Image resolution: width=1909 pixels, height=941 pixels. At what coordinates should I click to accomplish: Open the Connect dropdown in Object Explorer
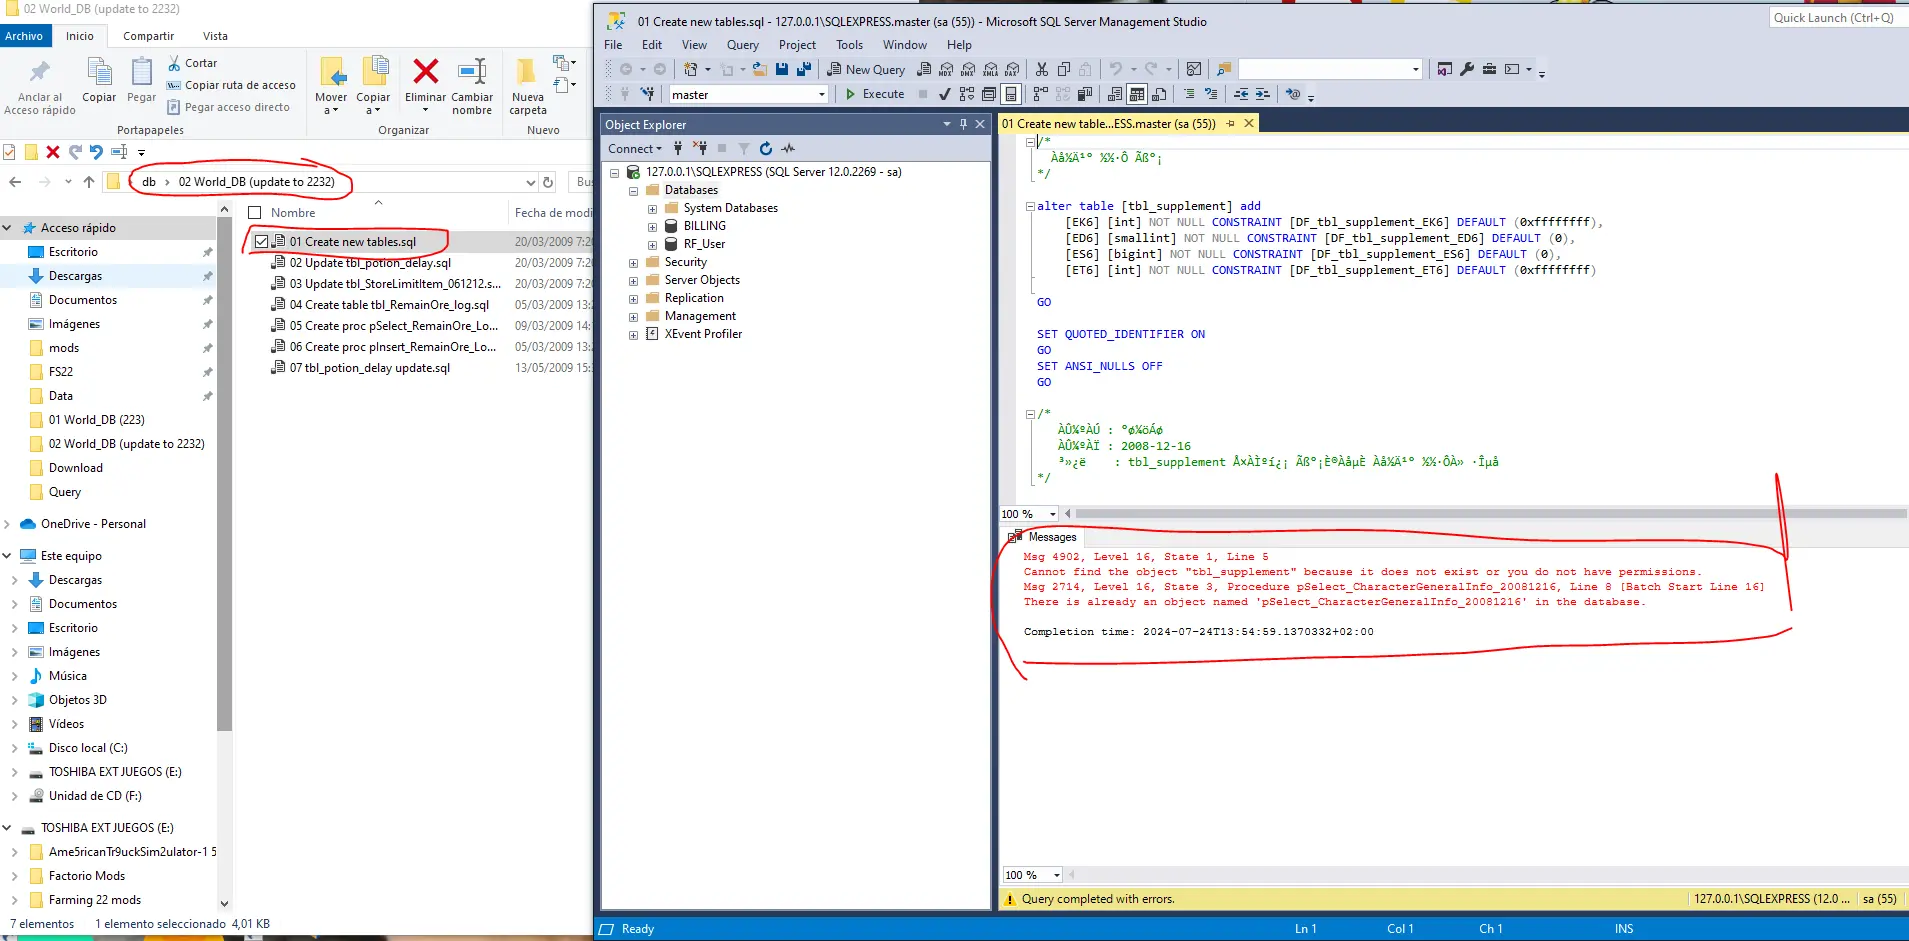(635, 148)
